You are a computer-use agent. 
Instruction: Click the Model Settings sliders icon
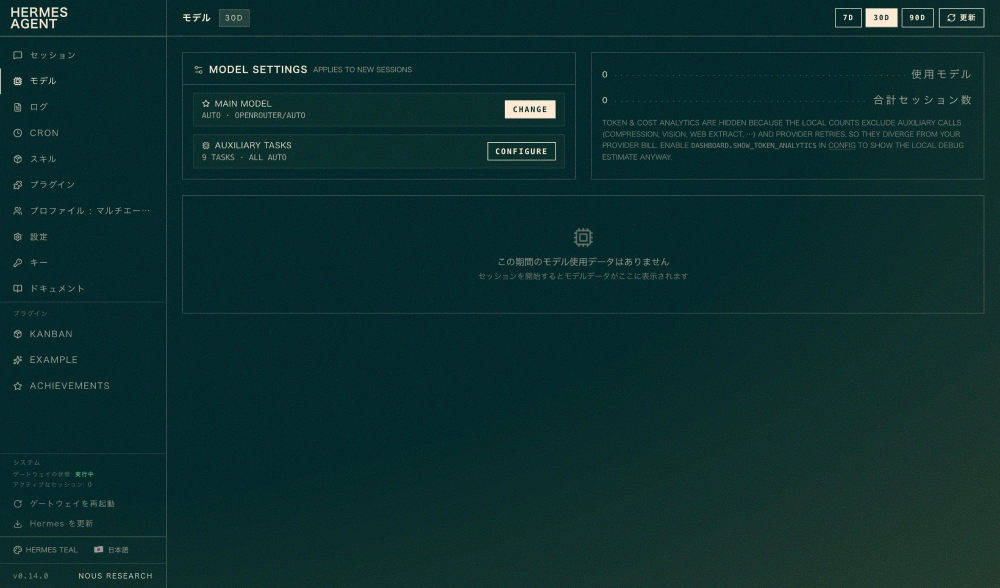tap(198, 70)
